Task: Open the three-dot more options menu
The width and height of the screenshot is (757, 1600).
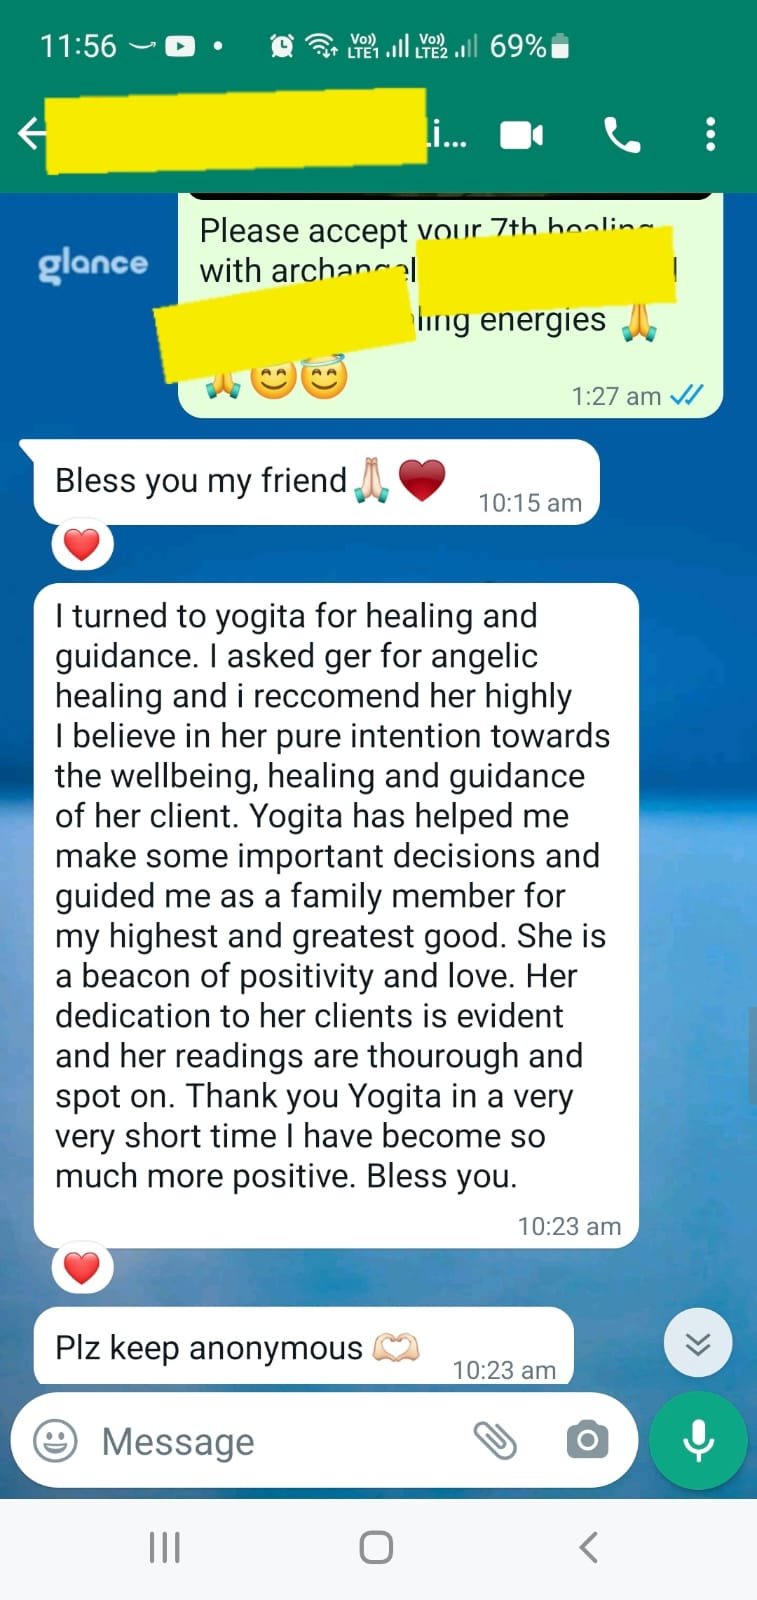Action: click(710, 134)
